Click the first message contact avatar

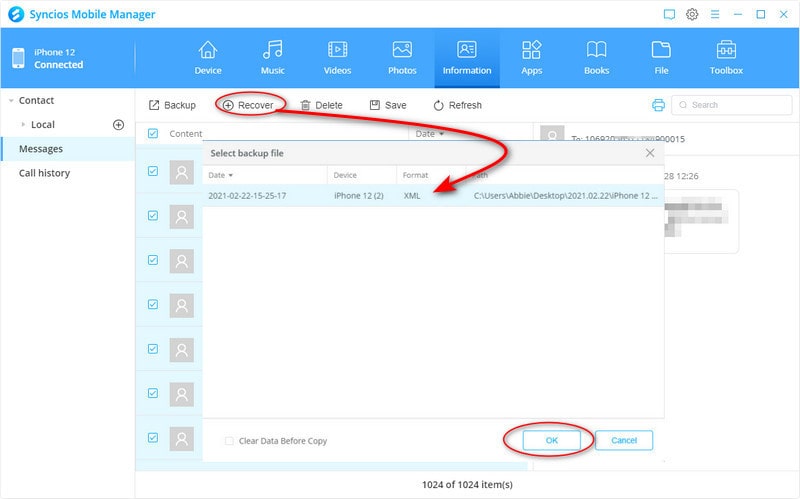[182, 172]
